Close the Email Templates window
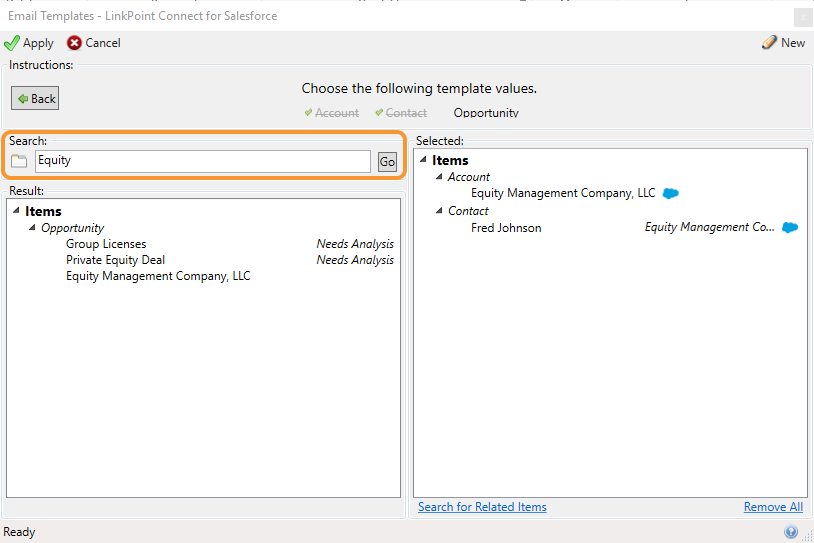Screen dimensions: 814x543 (803, 18)
